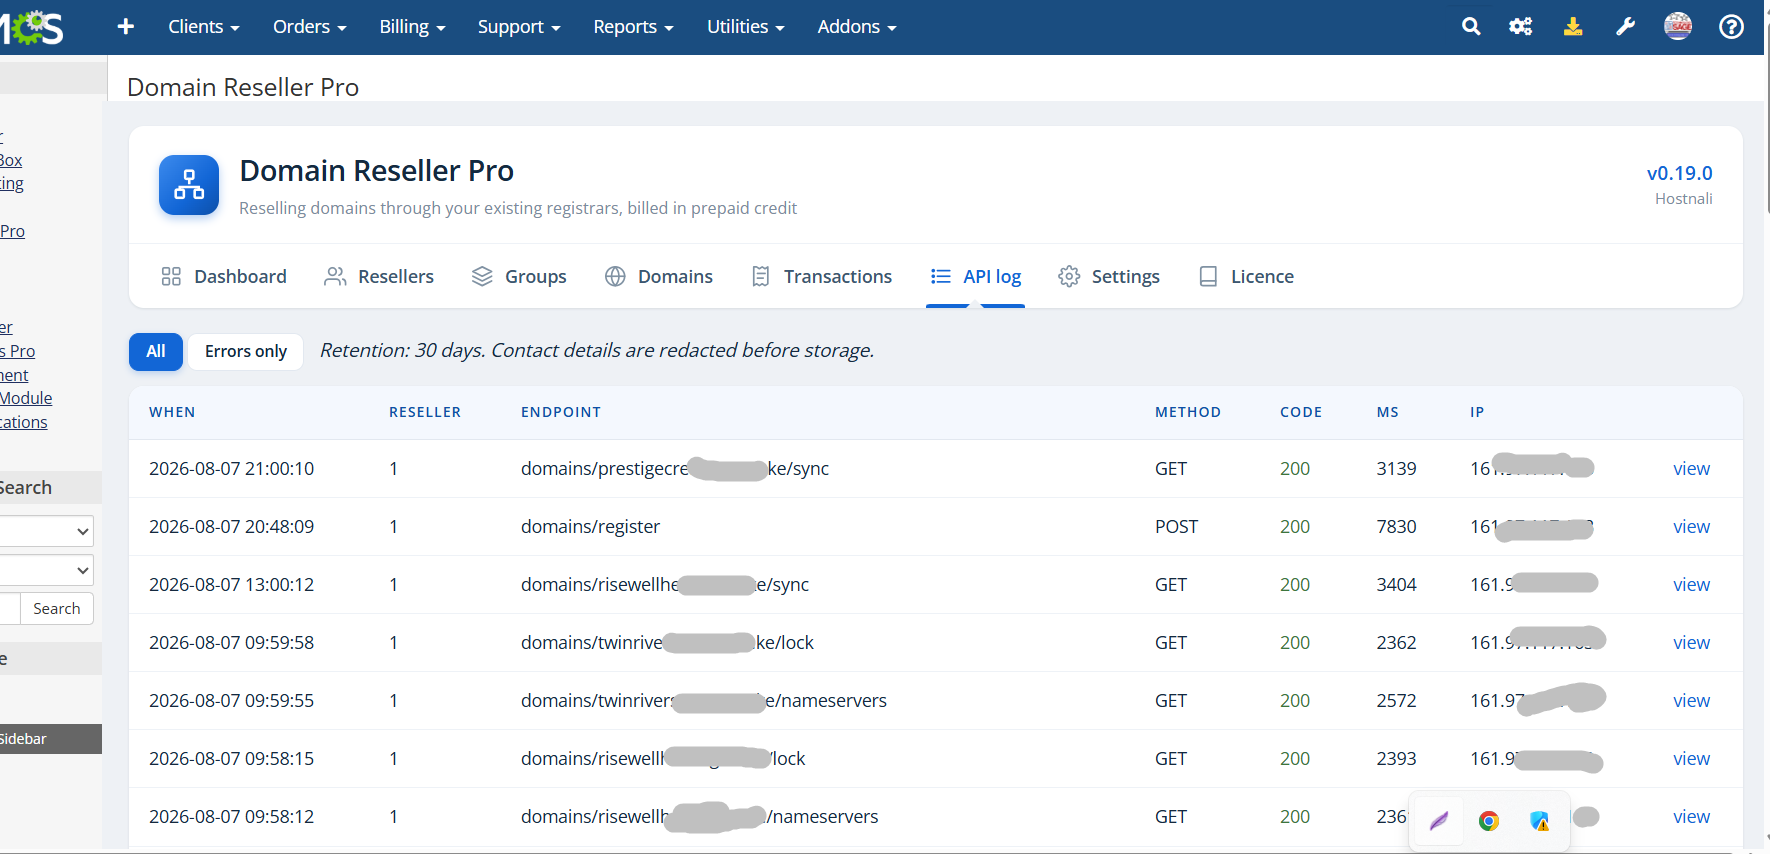View the 09:58:15 log entry
Viewport: 1770px width, 854px height.
(x=1691, y=759)
